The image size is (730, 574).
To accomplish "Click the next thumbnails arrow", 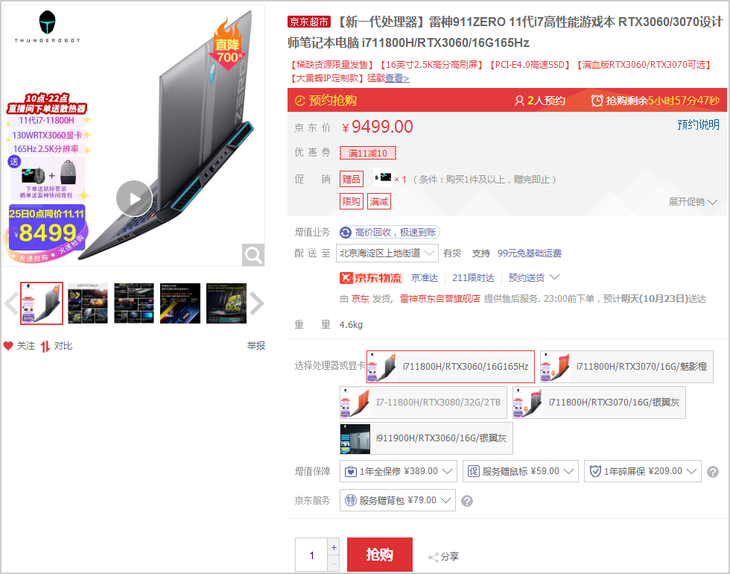I will tap(257, 304).
